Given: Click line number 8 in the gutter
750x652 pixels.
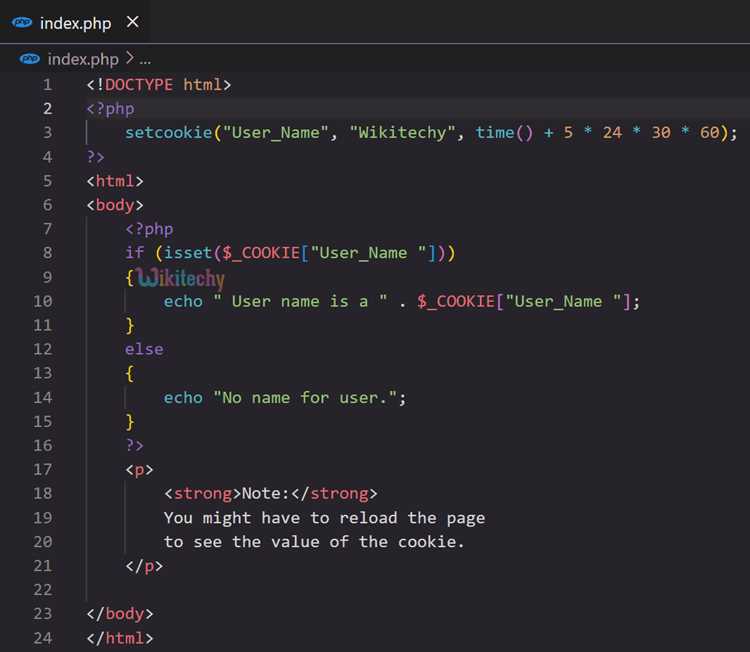Looking at the screenshot, I should tap(47, 253).
